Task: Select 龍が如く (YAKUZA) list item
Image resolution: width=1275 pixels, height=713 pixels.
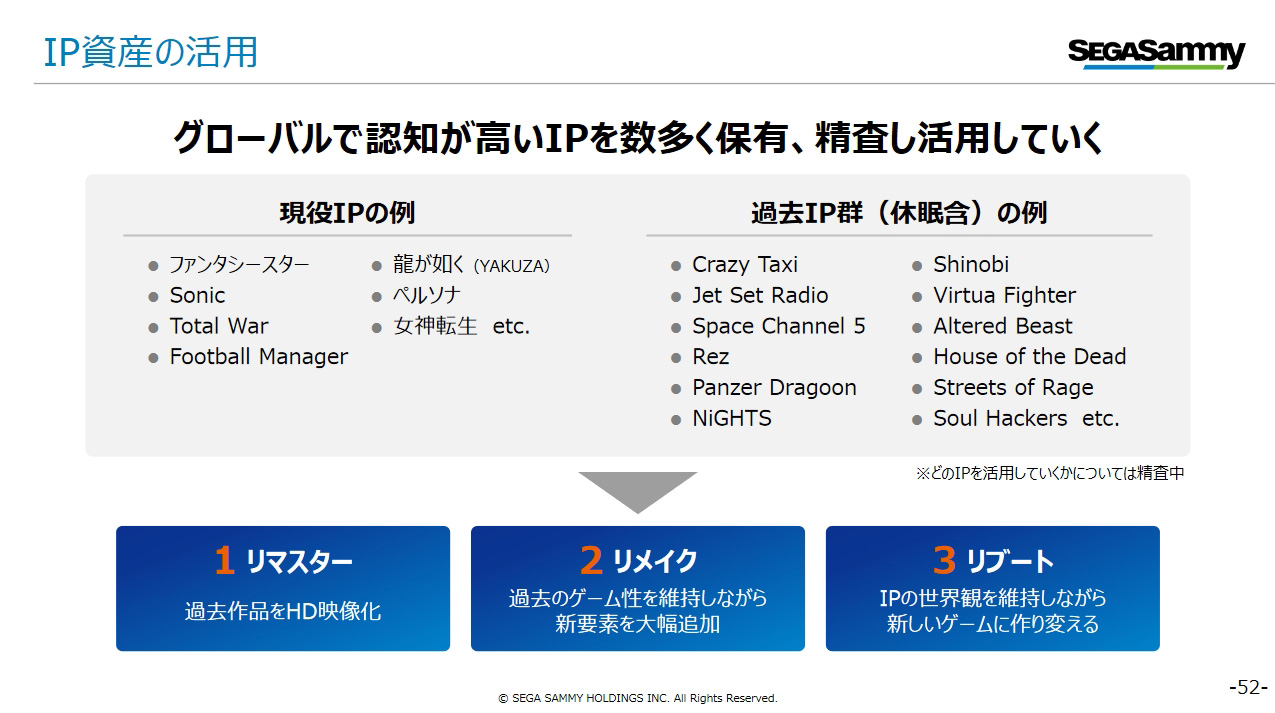Action: [471, 265]
